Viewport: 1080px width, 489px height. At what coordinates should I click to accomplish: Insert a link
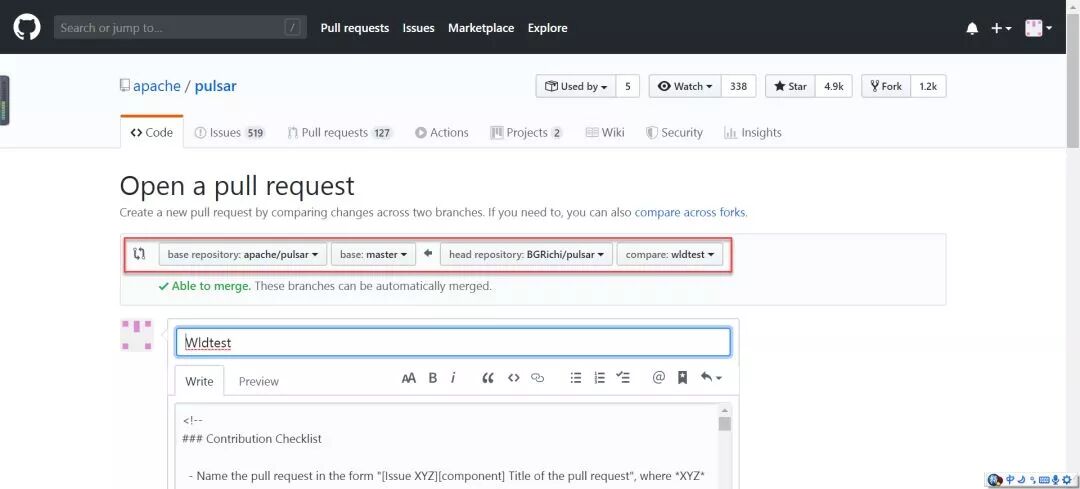pyautogui.click(x=538, y=377)
